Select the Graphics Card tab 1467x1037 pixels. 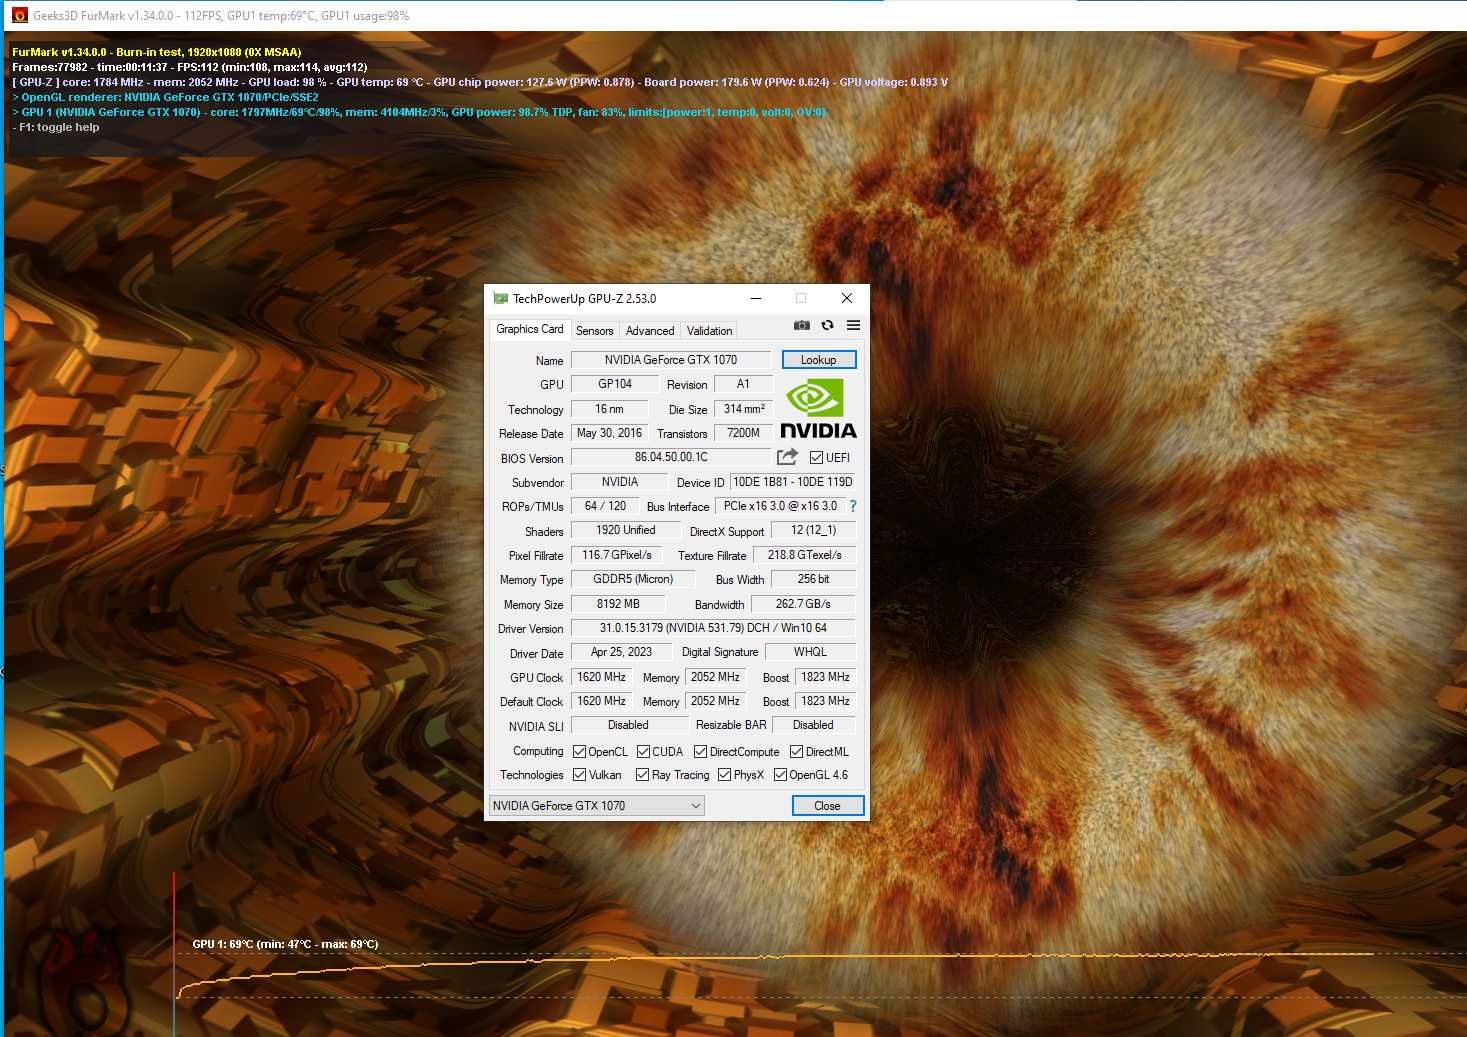click(529, 329)
